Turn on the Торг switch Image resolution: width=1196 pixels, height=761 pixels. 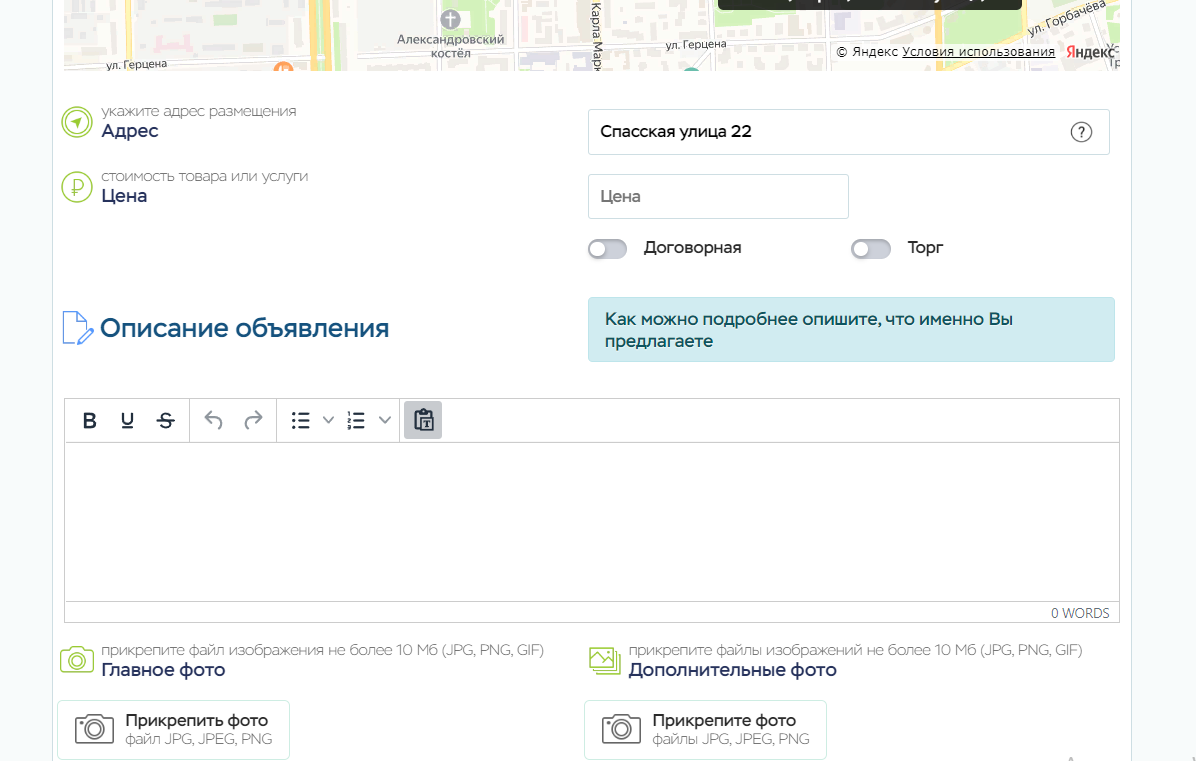click(x=870, y=249)
